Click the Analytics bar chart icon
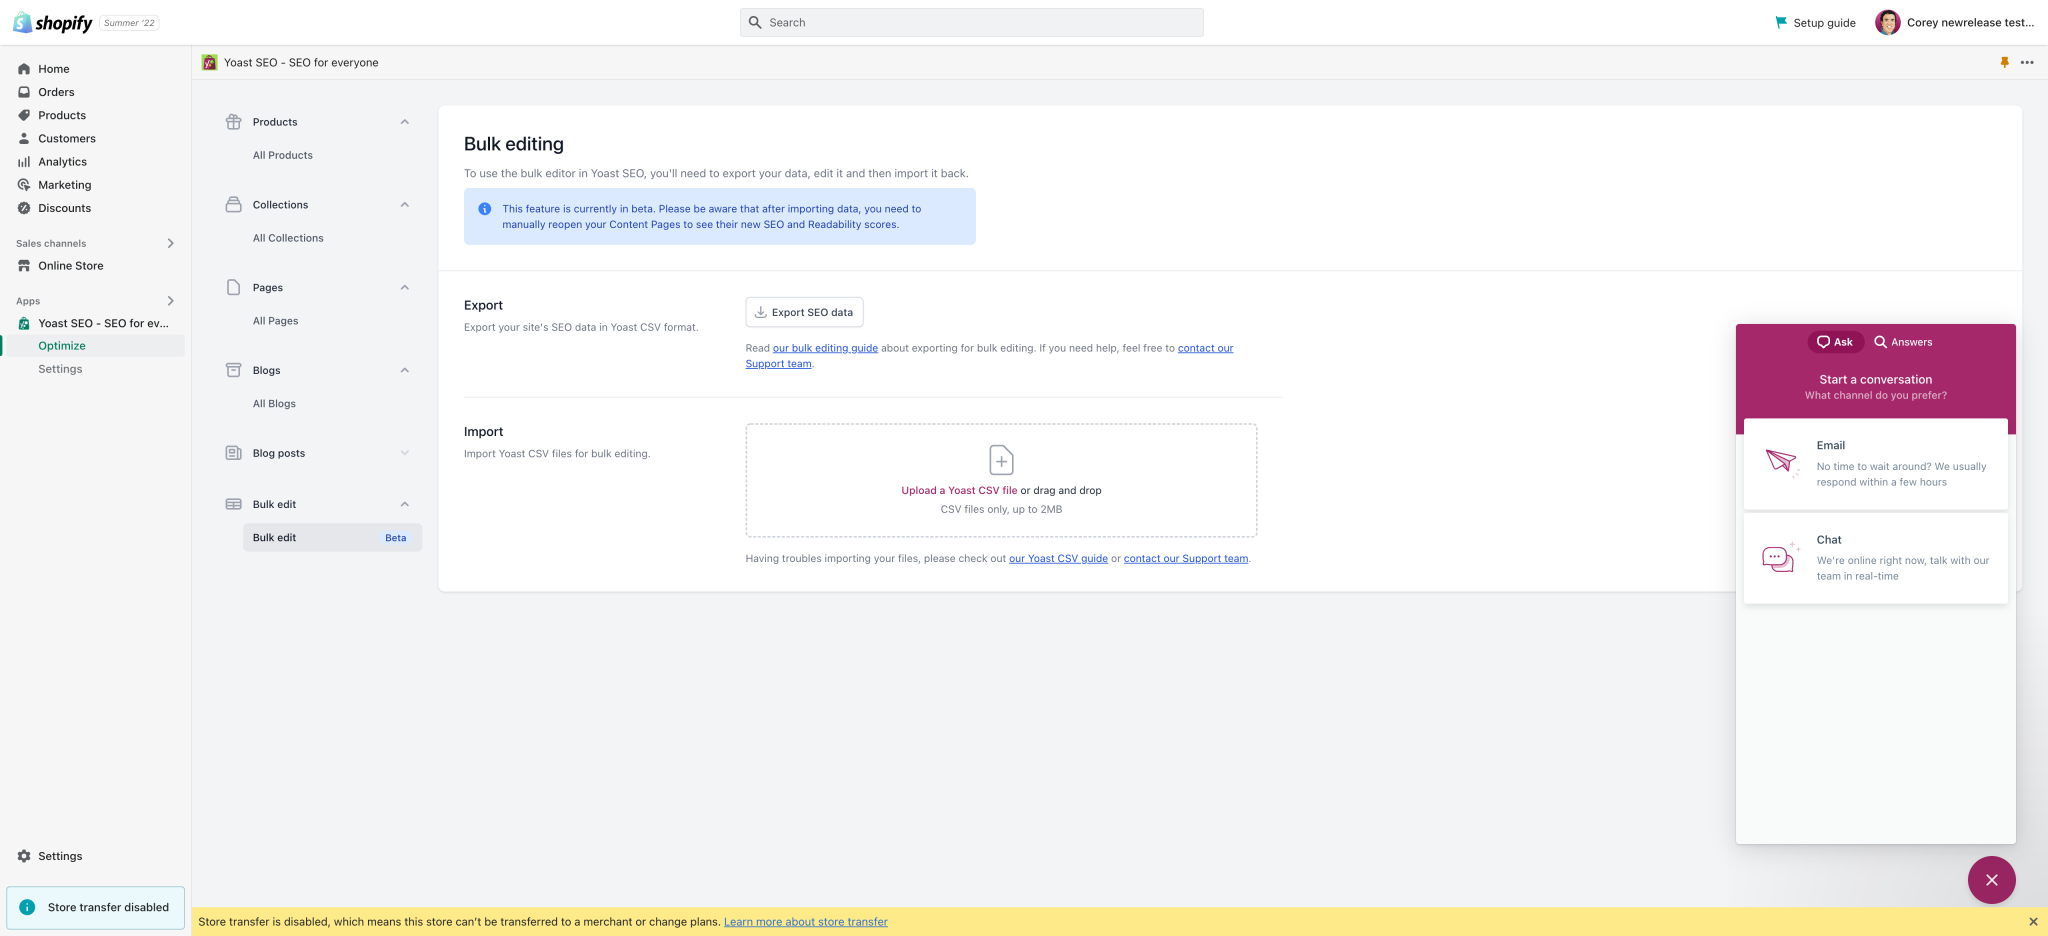This screenshot has height=936, width=2048. click(x=24, y=162)
